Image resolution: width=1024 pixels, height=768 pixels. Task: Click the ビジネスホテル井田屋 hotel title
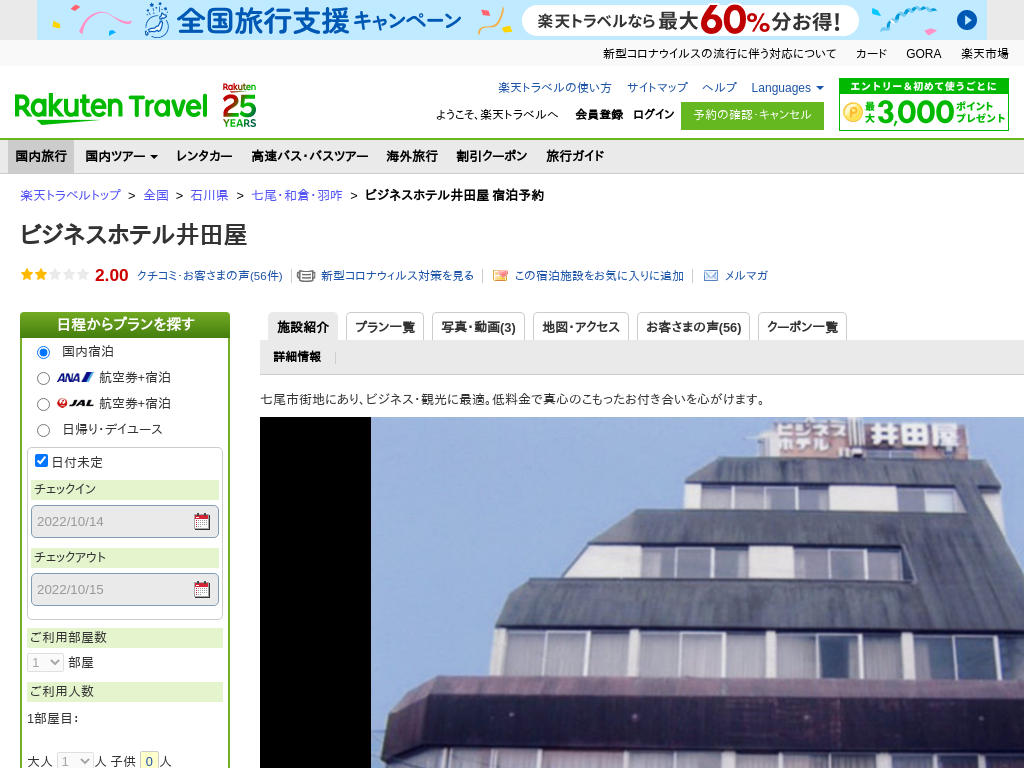pyautogui.click(x=133, y=235)
